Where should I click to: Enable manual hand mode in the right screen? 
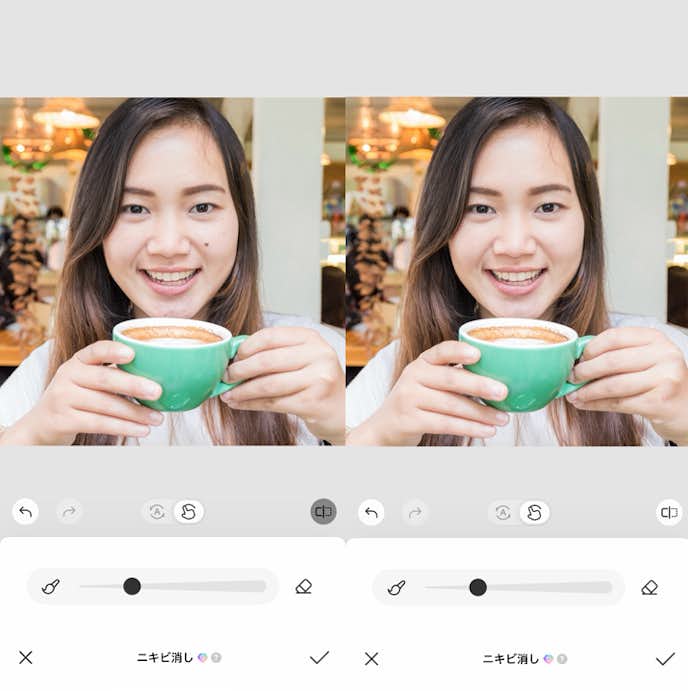pyautogui.click(x=534, y=512)
